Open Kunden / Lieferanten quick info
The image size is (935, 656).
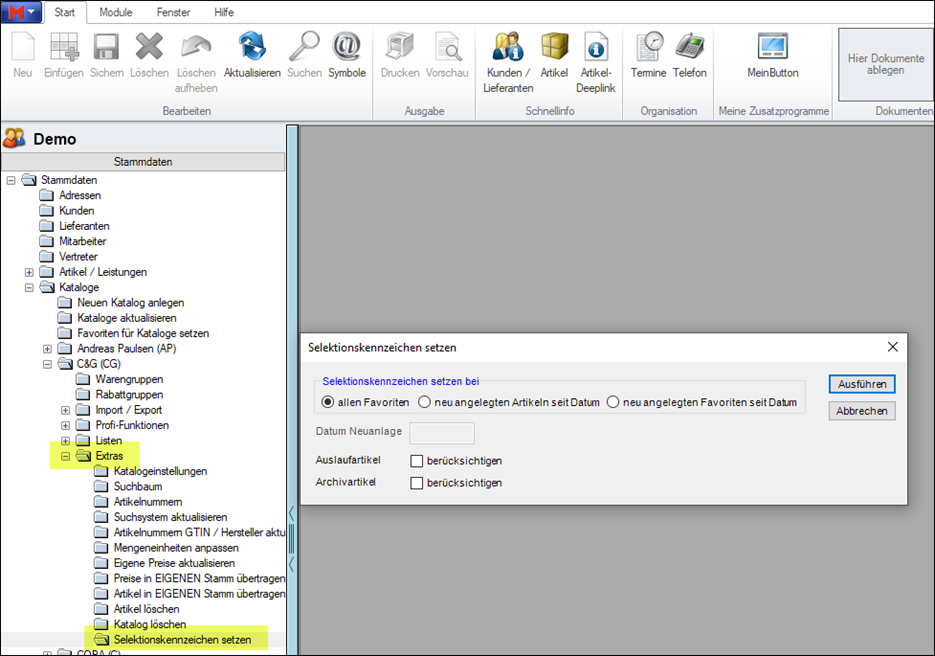point(508,48)
